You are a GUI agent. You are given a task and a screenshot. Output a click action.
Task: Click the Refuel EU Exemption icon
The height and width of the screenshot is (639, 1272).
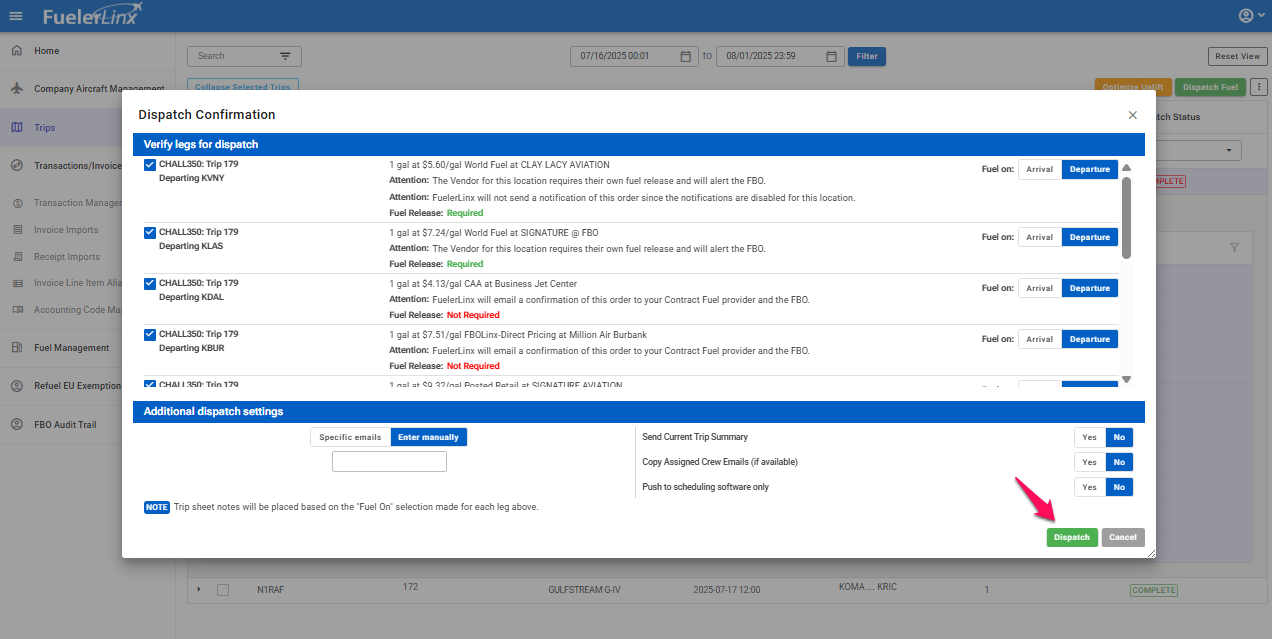coord(17,386)
